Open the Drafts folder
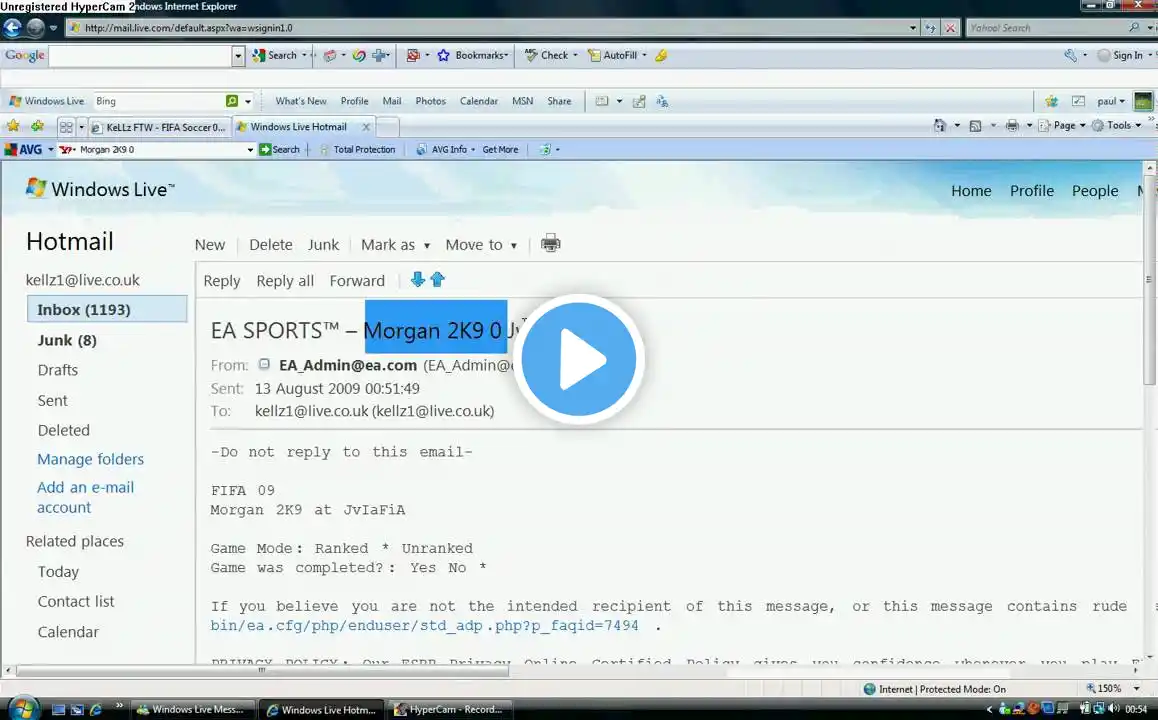This screenshot has width=1158, height=720. point(58,370)
